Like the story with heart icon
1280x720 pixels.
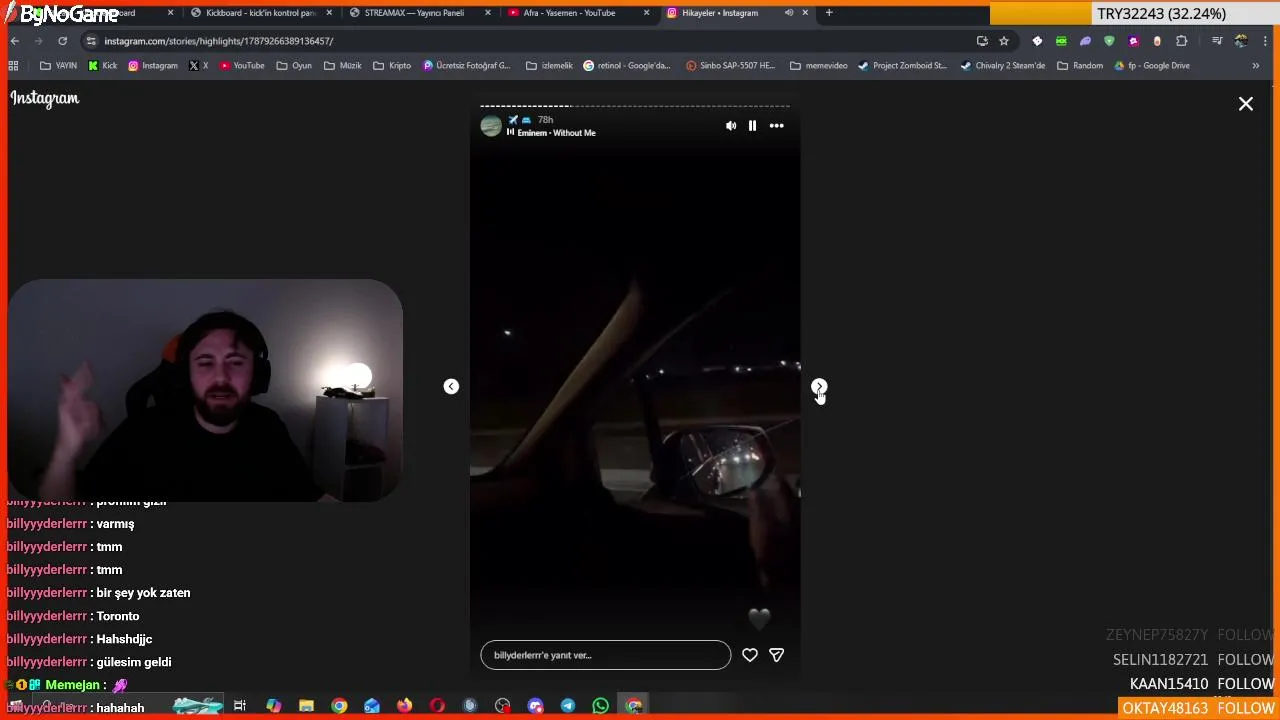(x=750, y=655)
